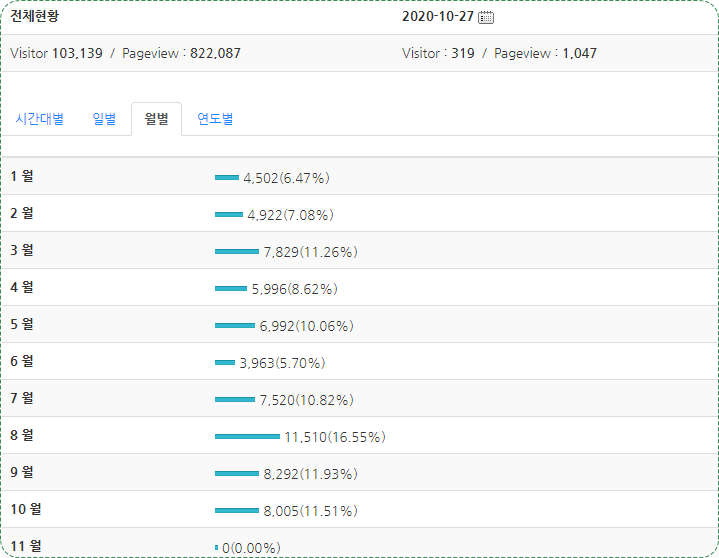
Task: Click the 8 월 row label
Action: click(x=22, y=436)
